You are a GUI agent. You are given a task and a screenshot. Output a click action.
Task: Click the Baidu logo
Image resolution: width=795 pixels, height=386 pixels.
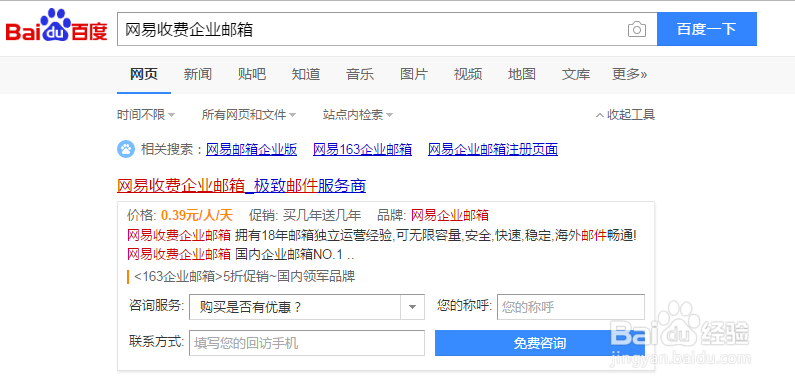pos(56,26)
